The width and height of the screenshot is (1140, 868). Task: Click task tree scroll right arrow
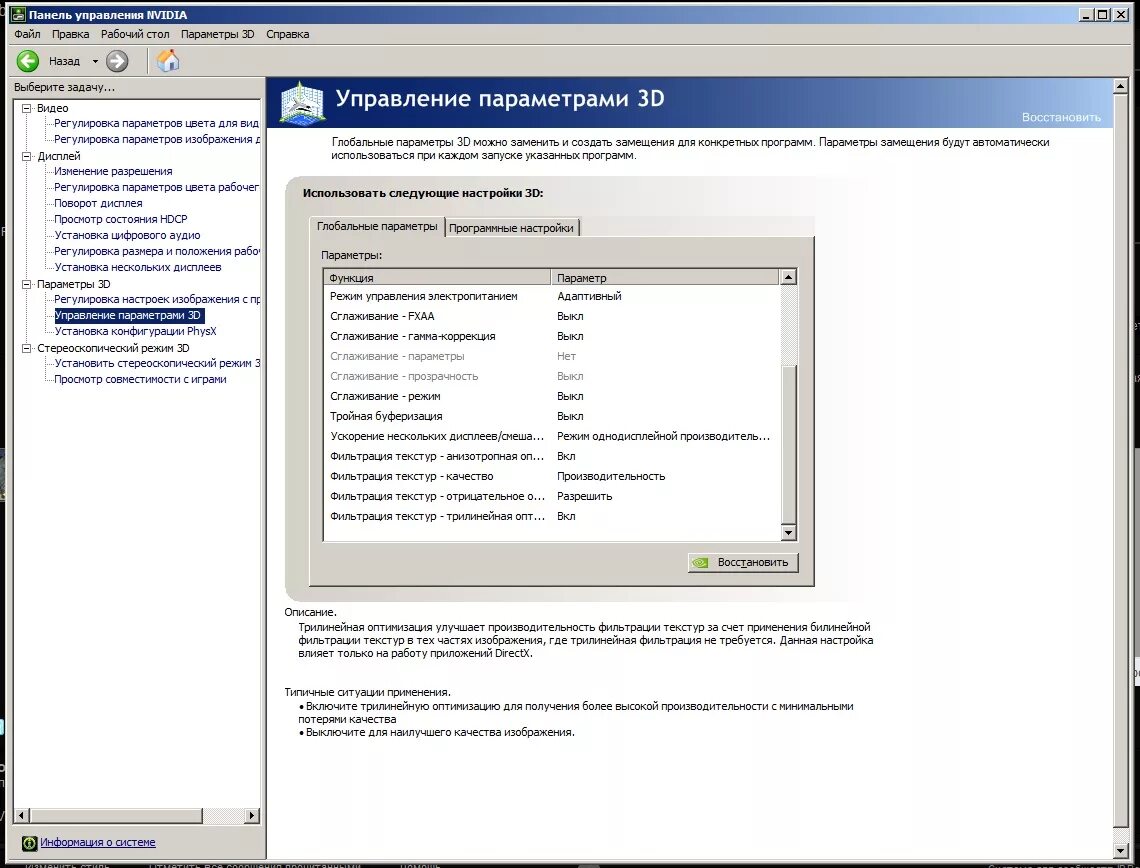click(252, 816)
